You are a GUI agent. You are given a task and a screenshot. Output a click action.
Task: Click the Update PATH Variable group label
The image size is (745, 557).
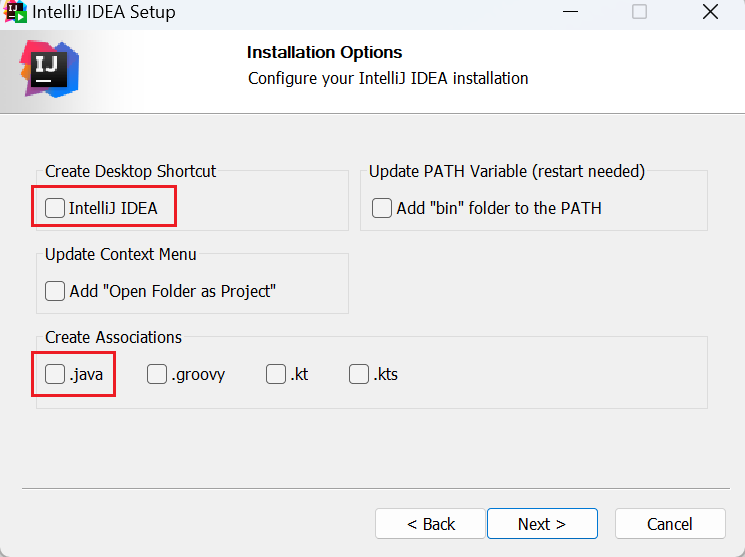tap(506, 171)
